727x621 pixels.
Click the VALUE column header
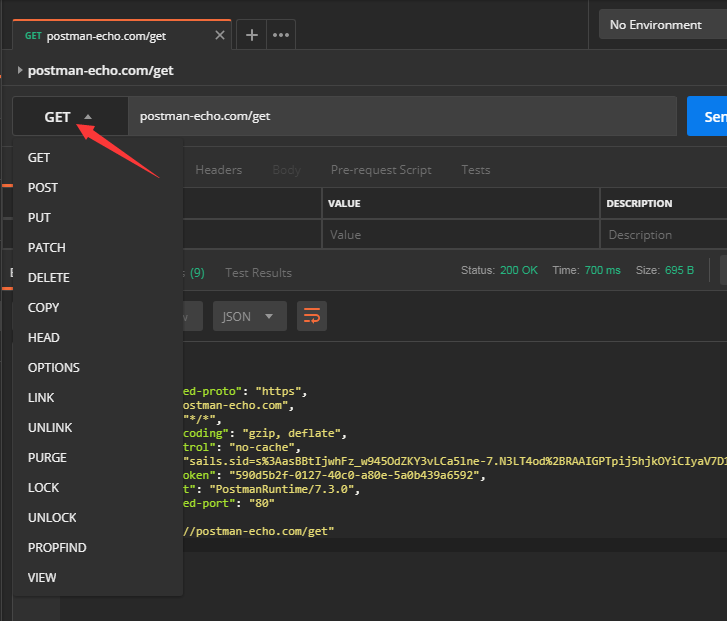[344, 204]
